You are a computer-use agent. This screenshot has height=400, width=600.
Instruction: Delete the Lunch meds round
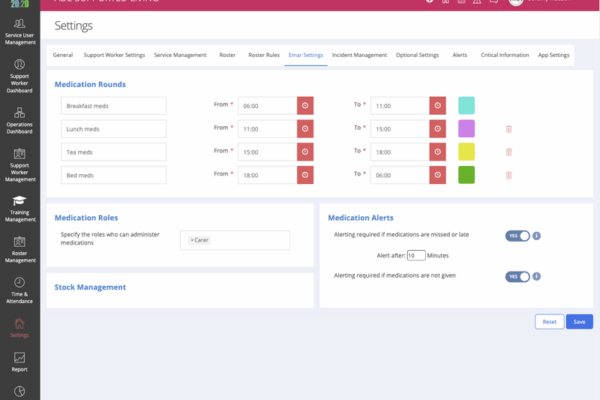coord(508,129)
